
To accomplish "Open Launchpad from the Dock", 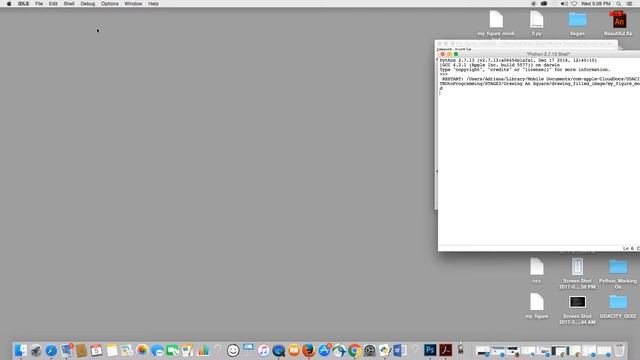I will 36,350.
